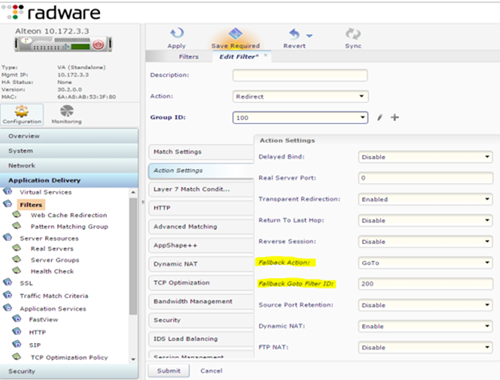Screen dimensions: 500x380
Task: Open the Dynamic NAT section tab
Action: [201, 264]
